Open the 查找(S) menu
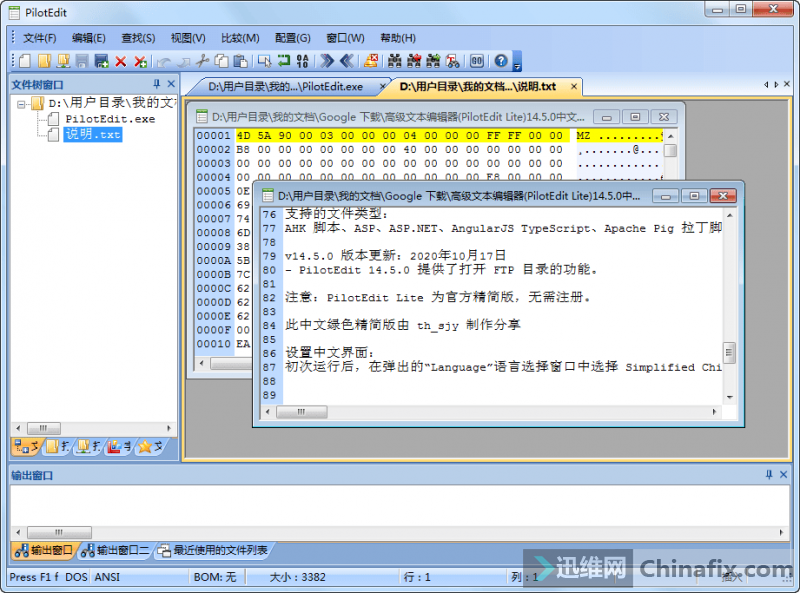The width and height of the screenshot is (800, 593). pos(138,38)
